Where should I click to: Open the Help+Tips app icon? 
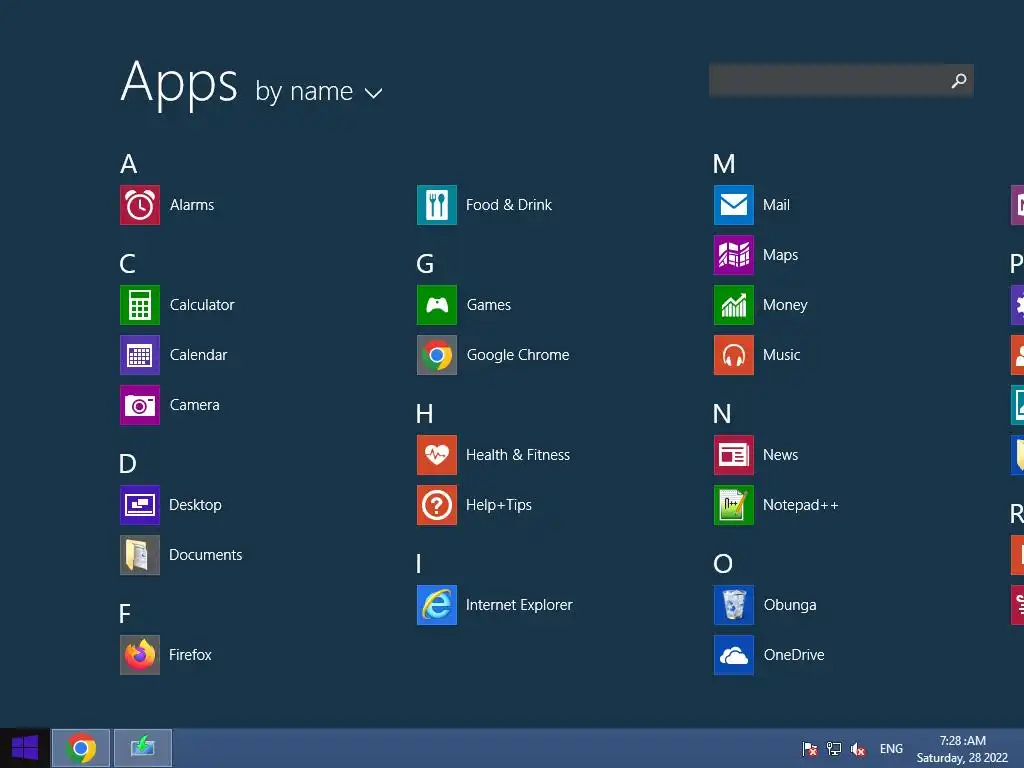[437, 505]
